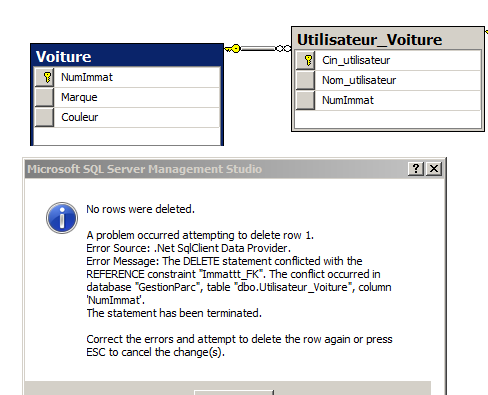The width and height of the screenshot is (488, 395).
Task: Select the NumImmat column in Voiture table
Action: (127, 77)
